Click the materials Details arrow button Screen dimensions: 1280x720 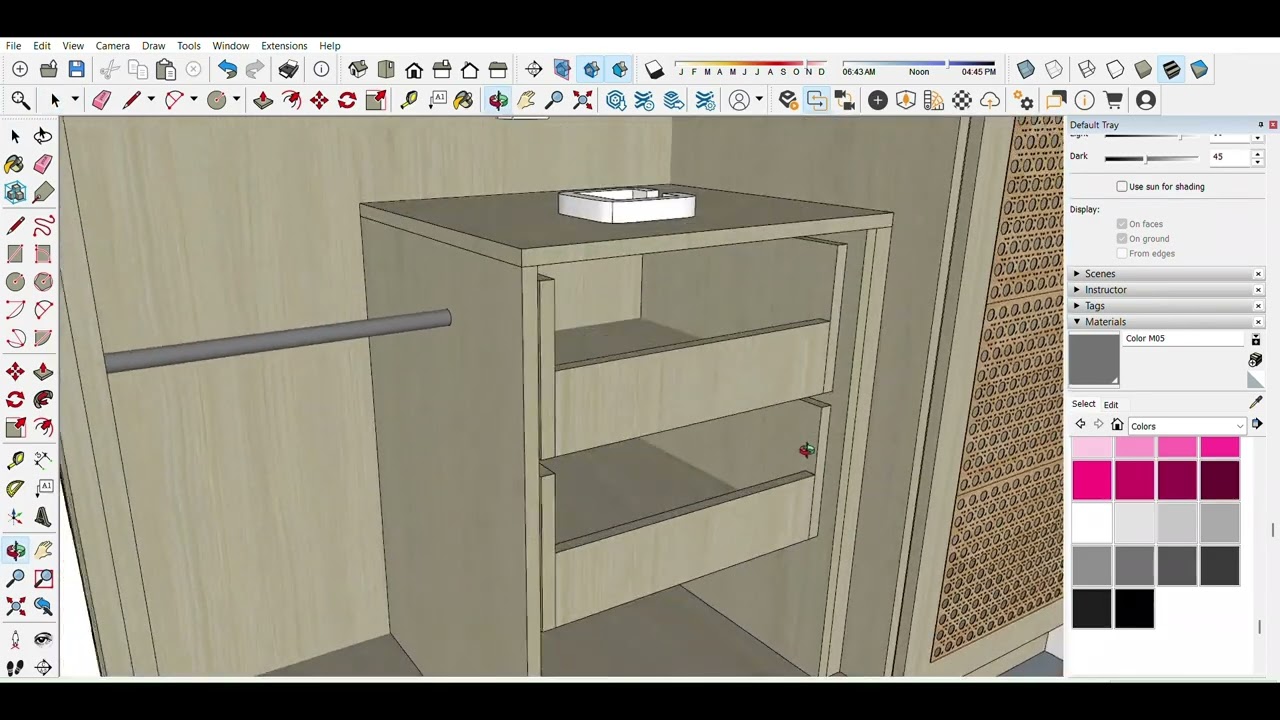(x=1257, y=425)
